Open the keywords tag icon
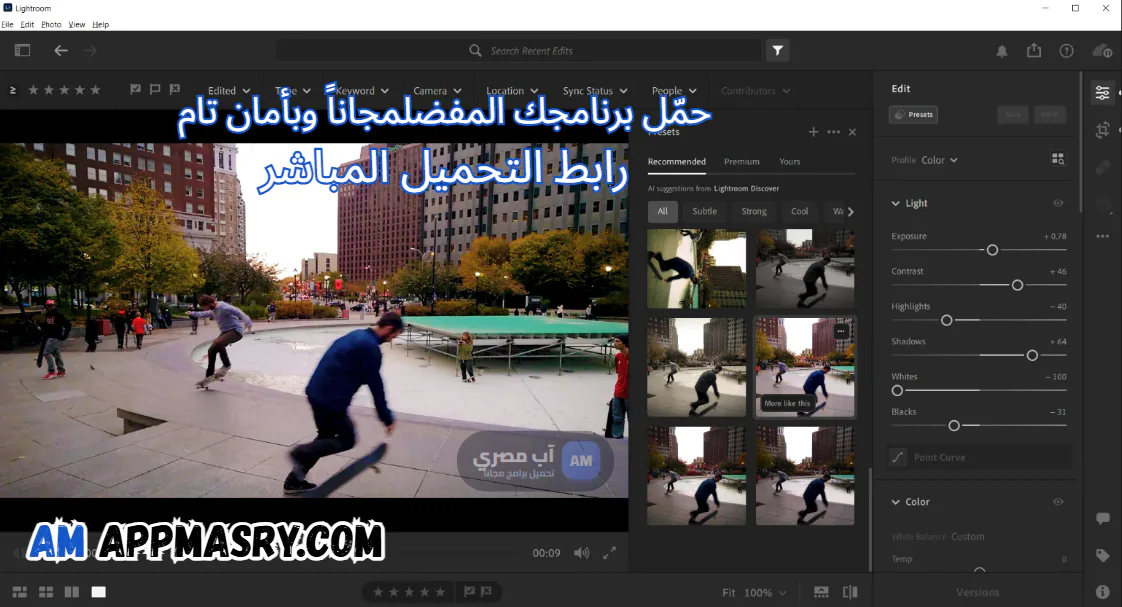Image resolution: width=1122 pixels, height=607 pixels. (x=1103, y=555)
